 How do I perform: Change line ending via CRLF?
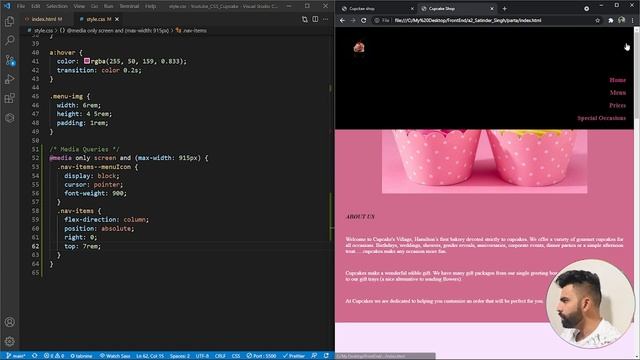pyautogui.click(x=220, y=356)
